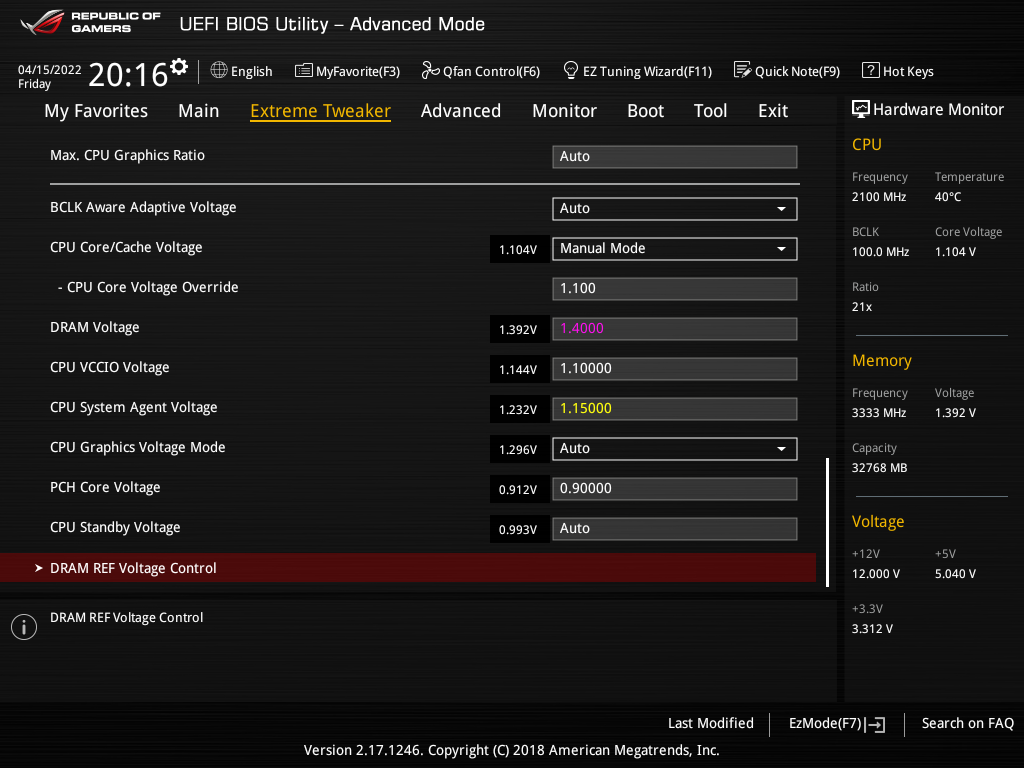Viewport: 1024px width, 768px height.
Task: Switch to EzMode using exit arrow icon
Action: coord(876,724)
